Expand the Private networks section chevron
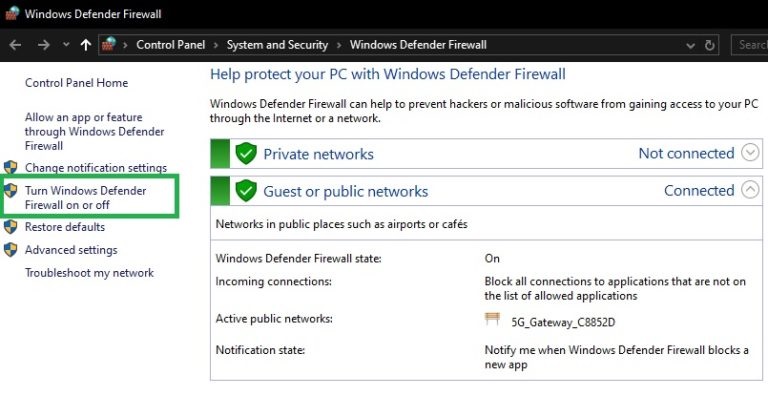This screenshot has height=396, width=768. [750, 153]
